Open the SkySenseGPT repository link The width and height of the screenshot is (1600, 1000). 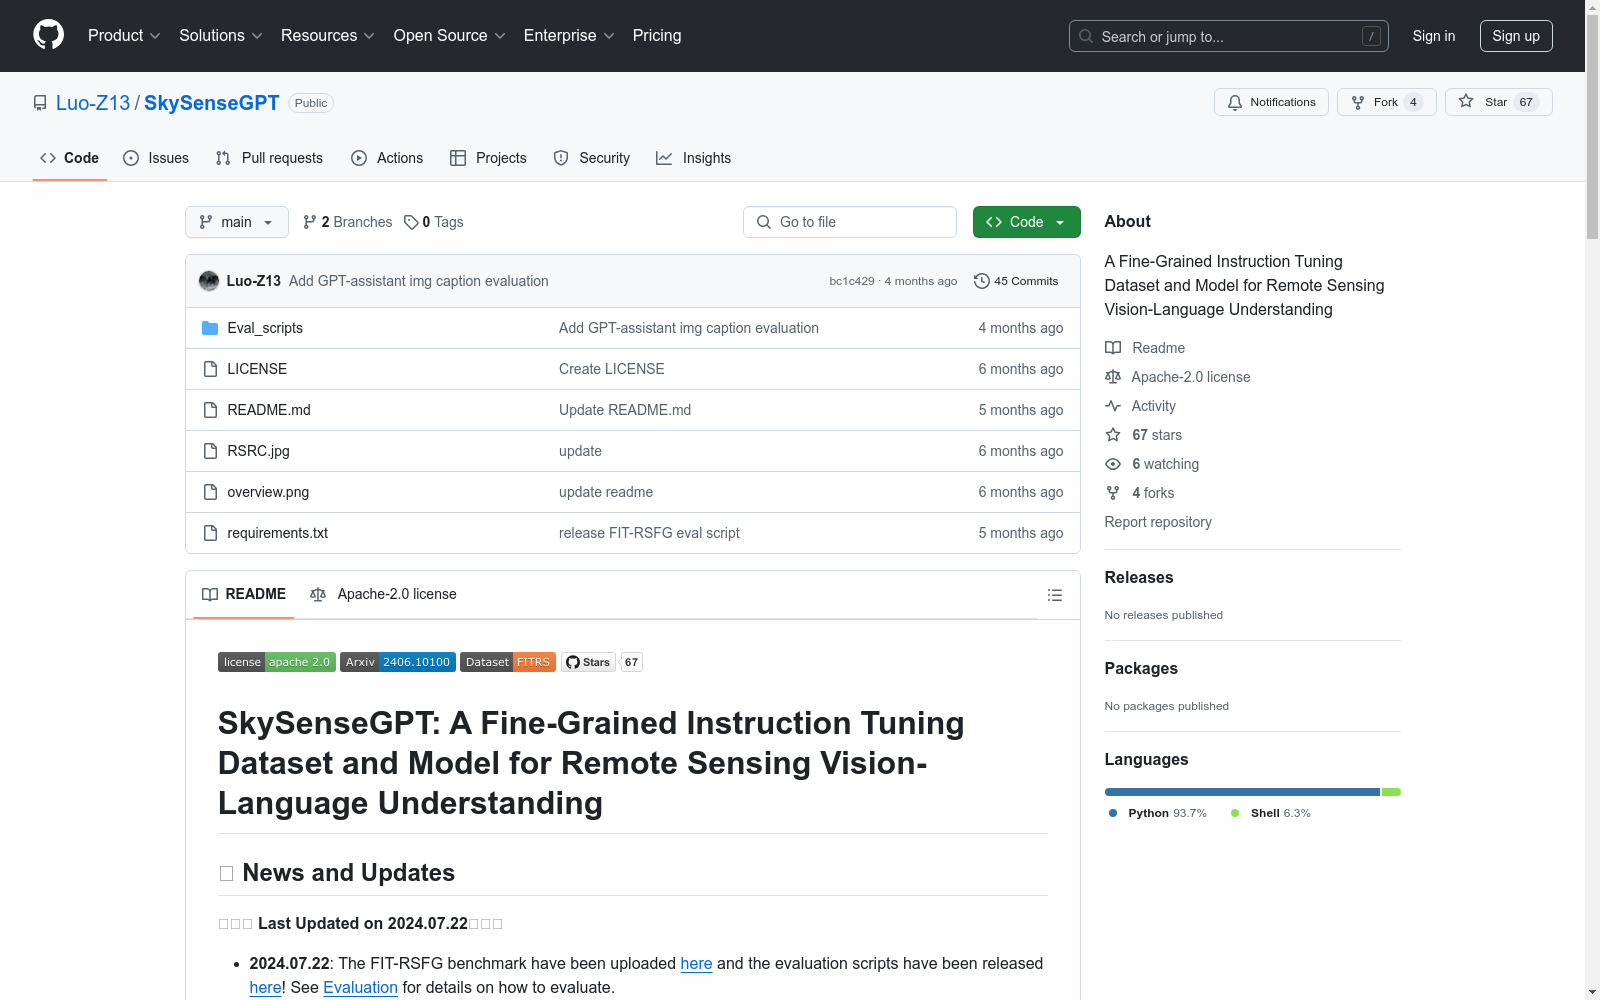click(212, 103)
